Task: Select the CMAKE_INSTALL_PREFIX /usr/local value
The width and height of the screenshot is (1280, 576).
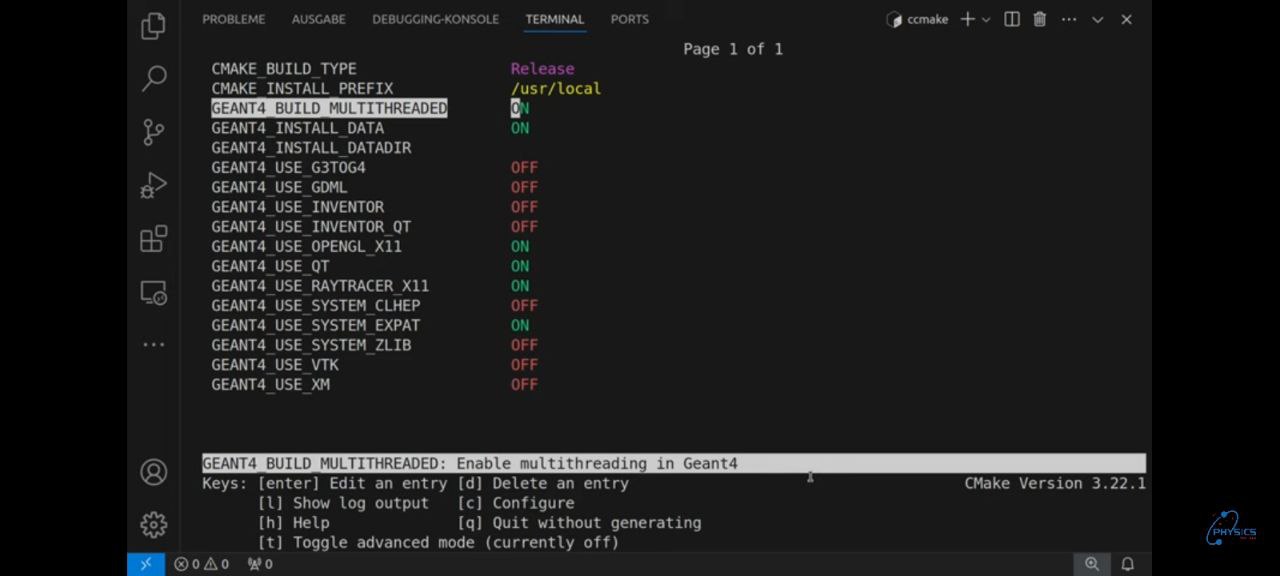Action: (555, 89)
